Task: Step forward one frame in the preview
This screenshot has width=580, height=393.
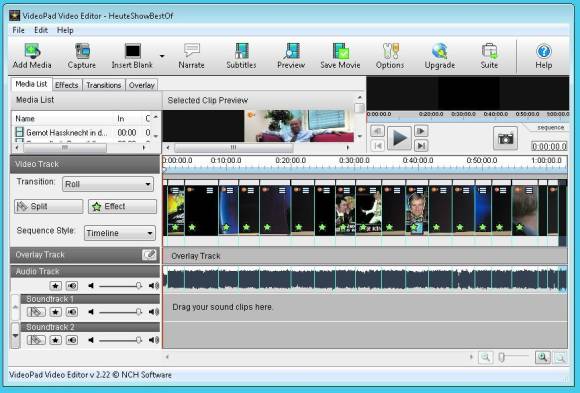Action: pos(421,131)
